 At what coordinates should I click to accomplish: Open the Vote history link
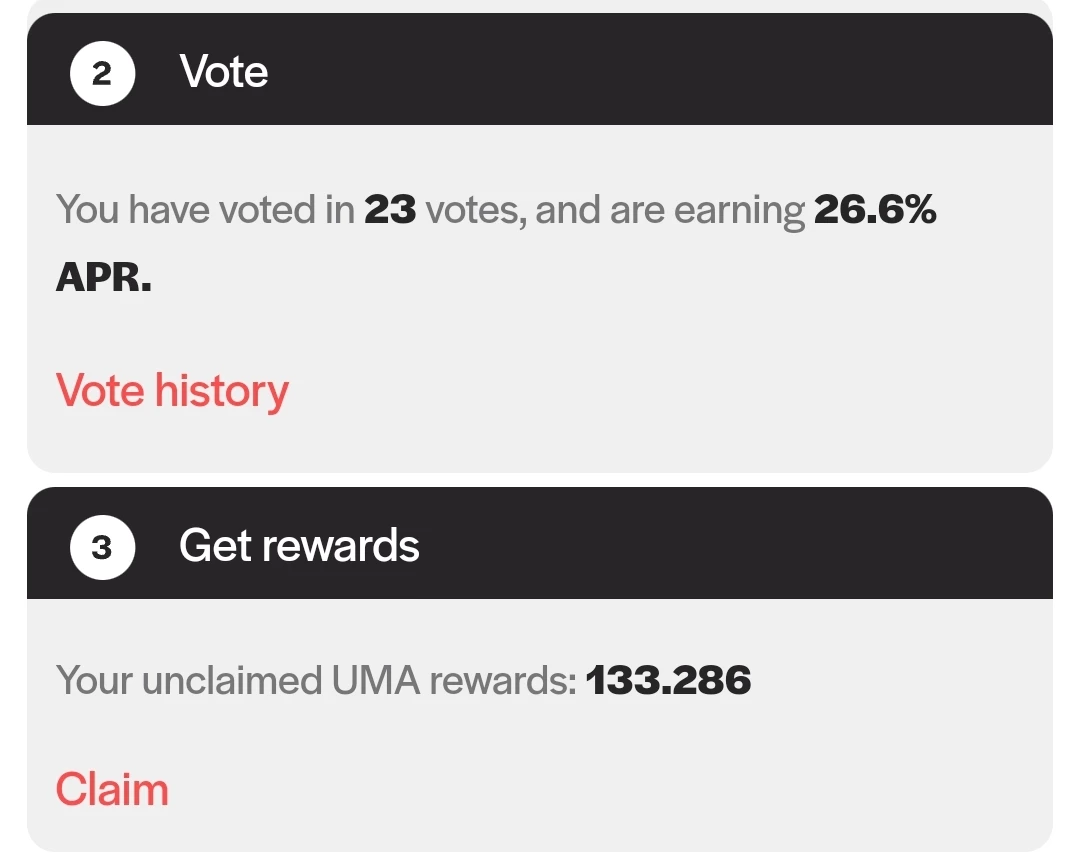(x=172, y=391)
